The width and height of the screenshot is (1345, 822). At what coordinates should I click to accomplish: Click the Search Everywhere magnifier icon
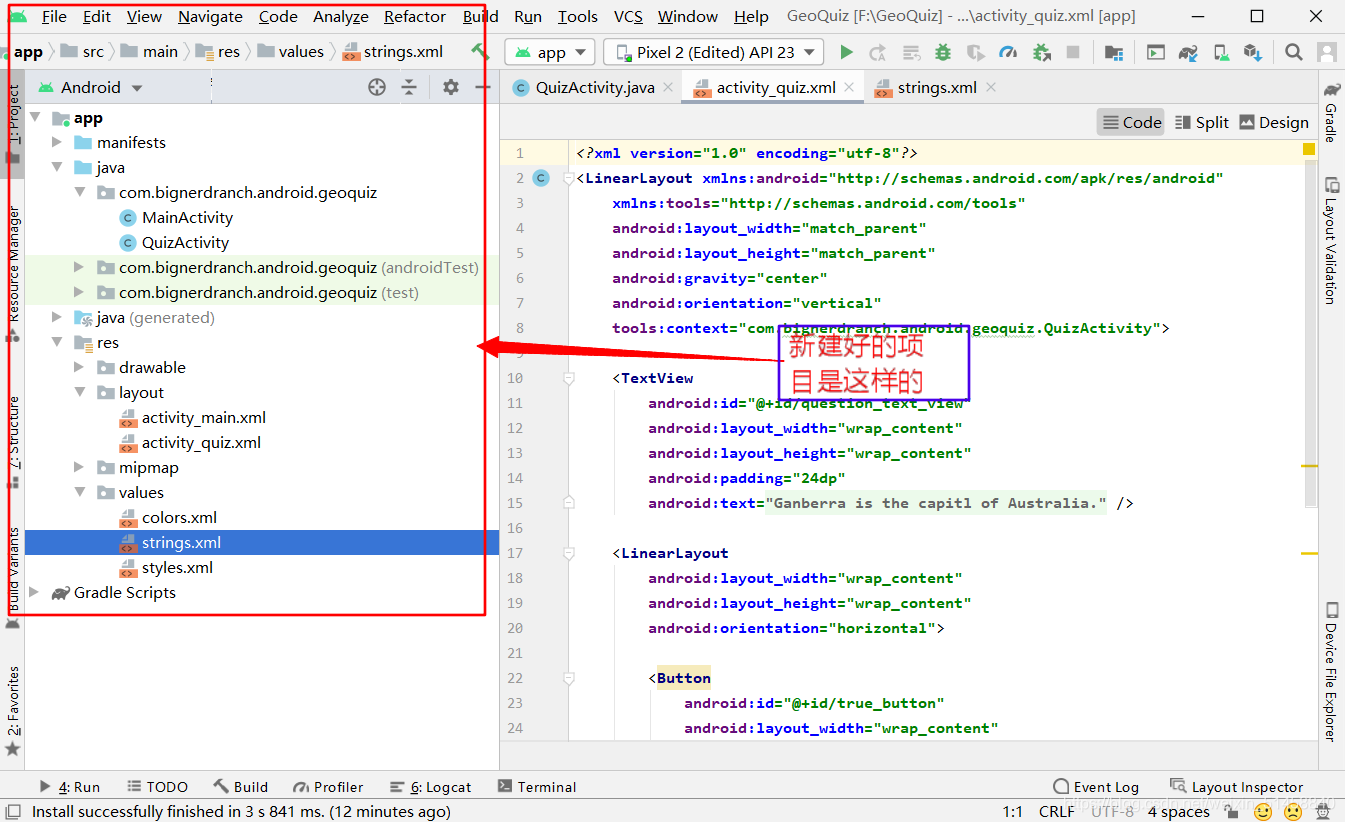pyautogui.click(x=1294, y=52)
